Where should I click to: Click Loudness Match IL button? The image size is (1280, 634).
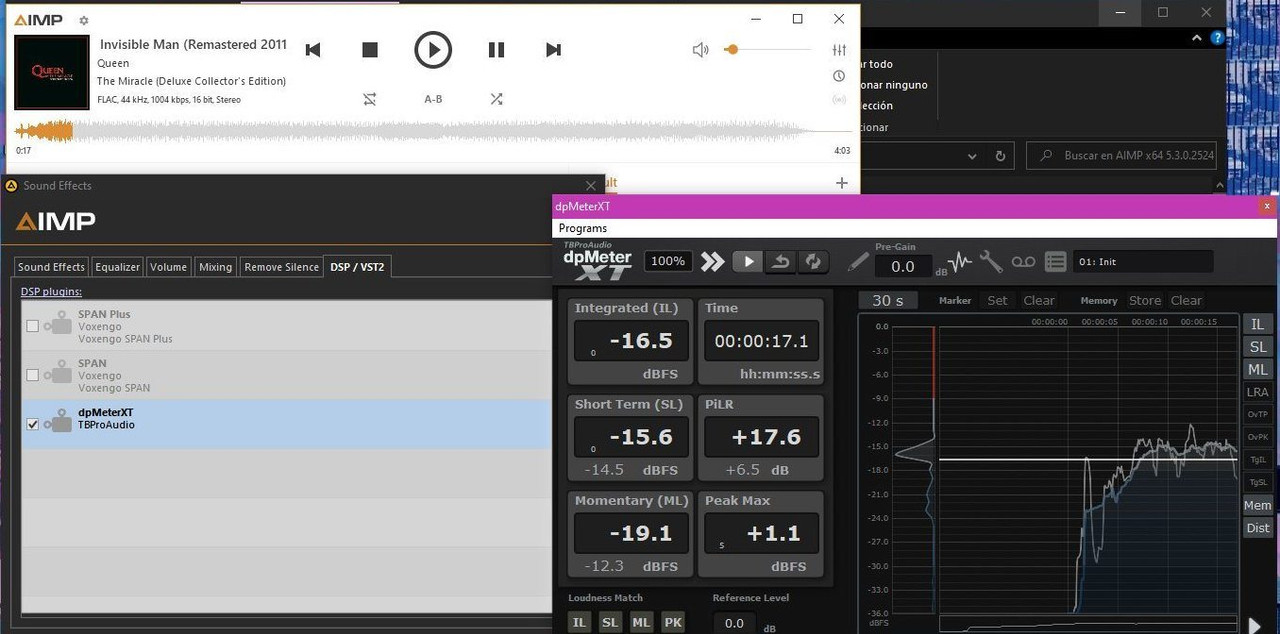point(579,622)
